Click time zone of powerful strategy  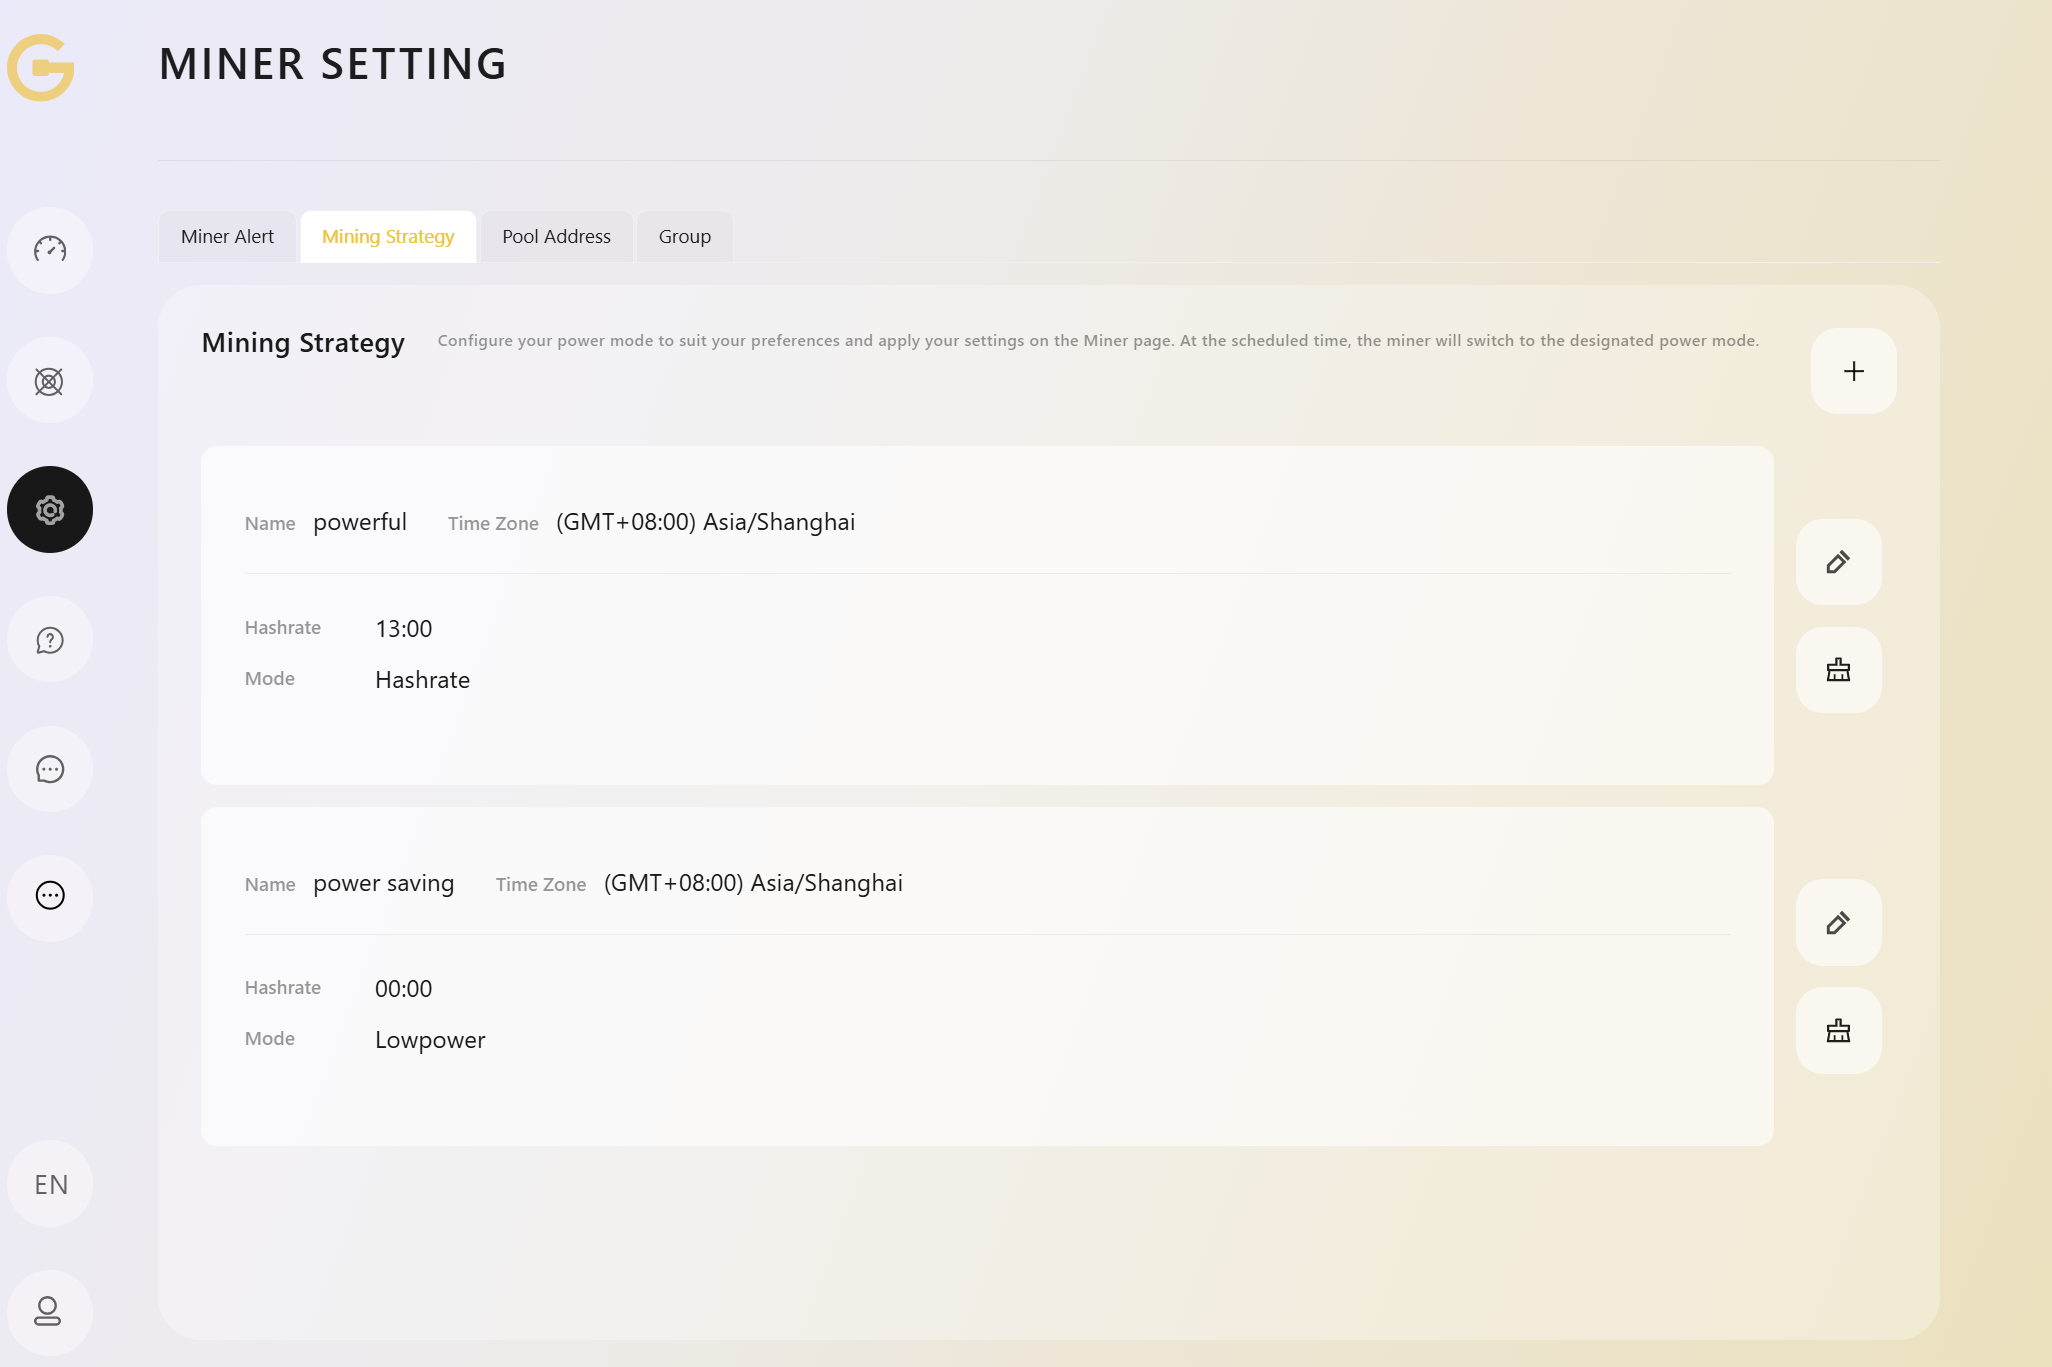point(706,522)
